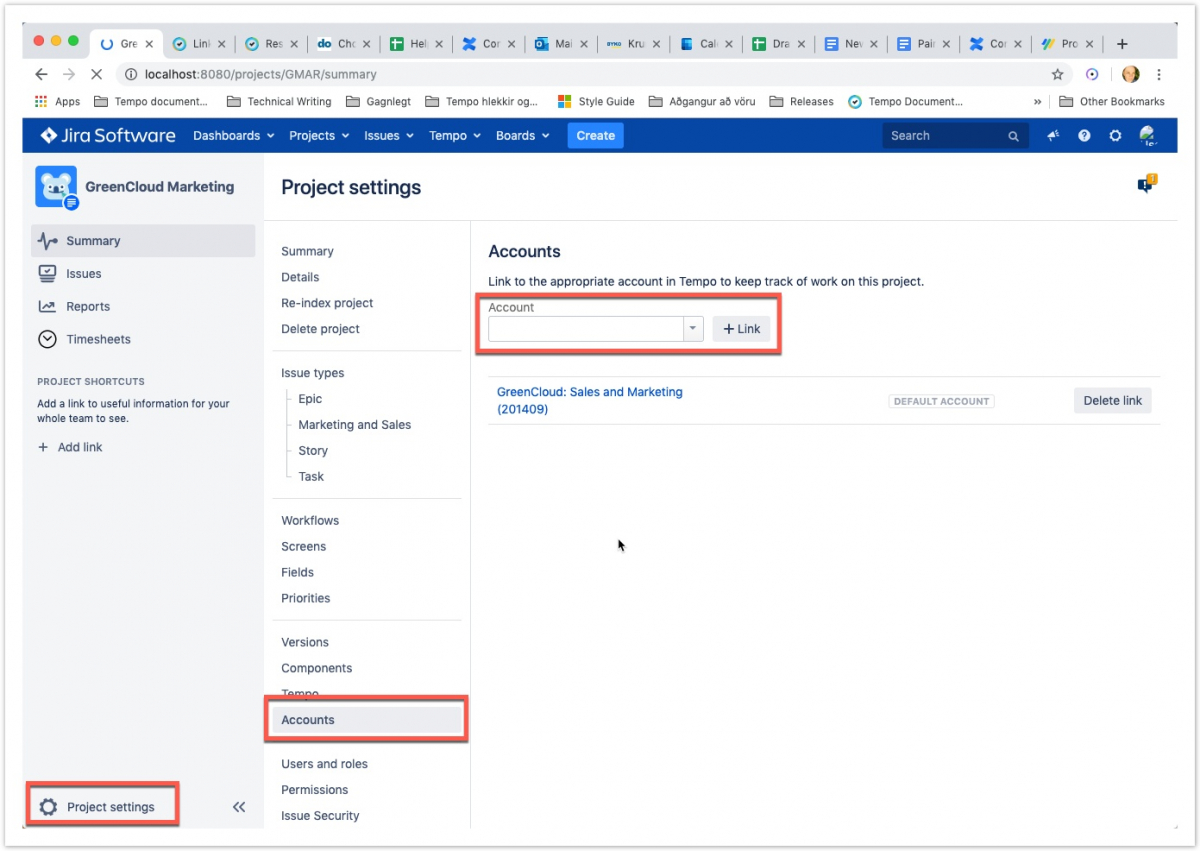Bookmark page with the star icon
Screen dimensions: 1200x851
[1057, 74]
